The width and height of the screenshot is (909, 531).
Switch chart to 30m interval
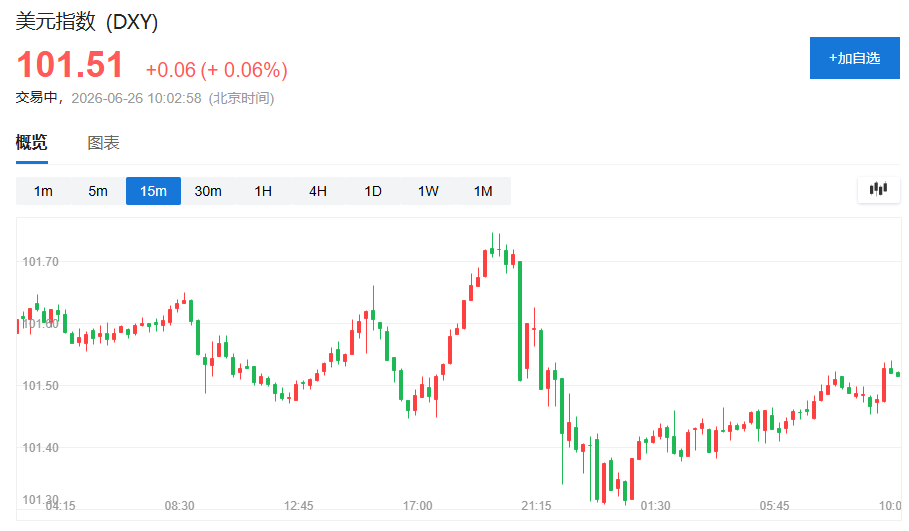[x=208, y=191]
